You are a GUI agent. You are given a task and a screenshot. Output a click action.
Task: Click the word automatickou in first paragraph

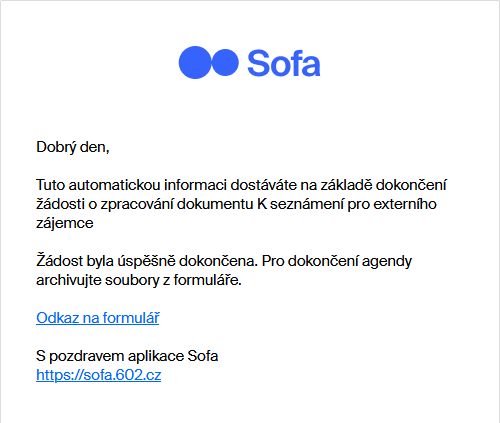tap(114, 185)
